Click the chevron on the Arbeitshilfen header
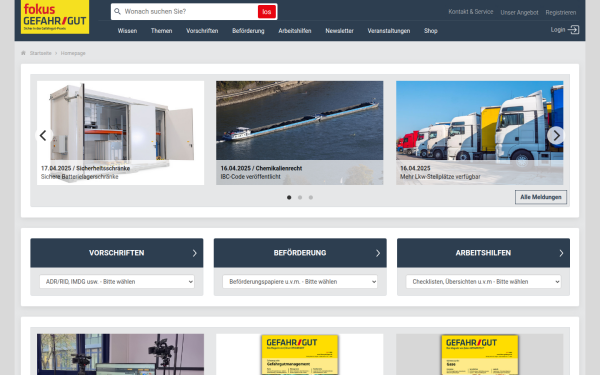600x375 pixels. [x=561, y=253]
